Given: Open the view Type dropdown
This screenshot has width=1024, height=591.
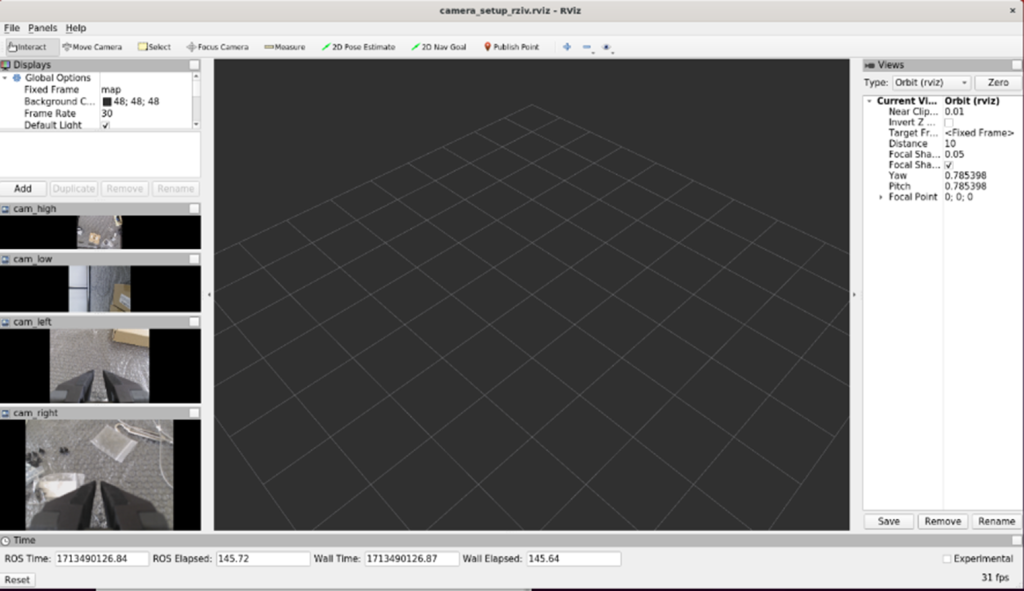Looking at the screenshot, I should click(x=930, y=82).
